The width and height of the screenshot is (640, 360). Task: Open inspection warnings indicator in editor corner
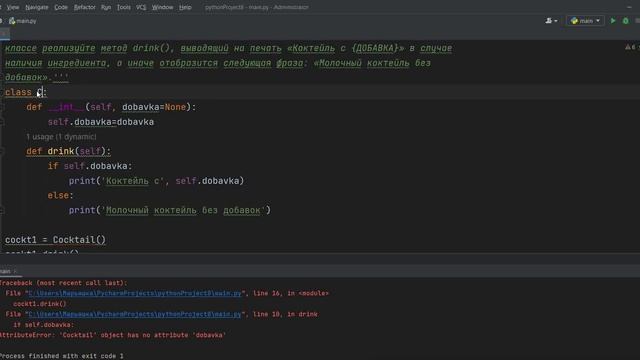click(631, 47)
